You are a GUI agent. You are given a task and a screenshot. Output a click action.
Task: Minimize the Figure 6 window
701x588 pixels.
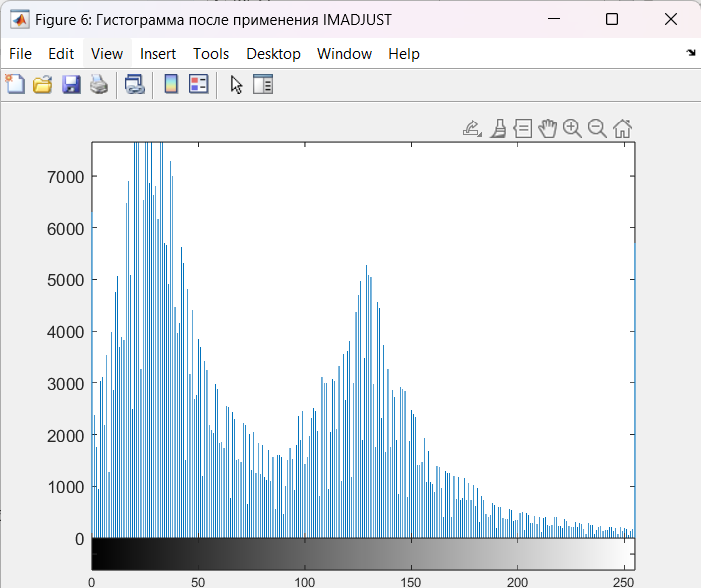[x=554, y=19]
